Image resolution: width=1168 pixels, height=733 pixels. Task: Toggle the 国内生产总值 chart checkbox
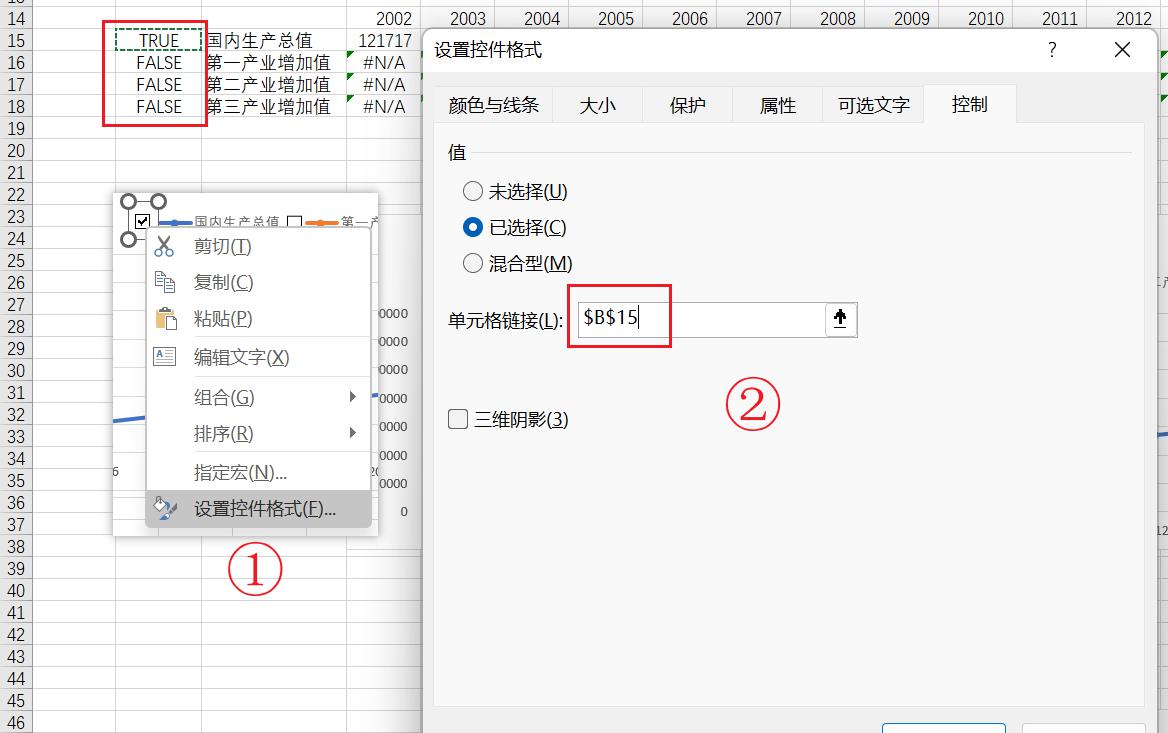(x=142, y=221)
